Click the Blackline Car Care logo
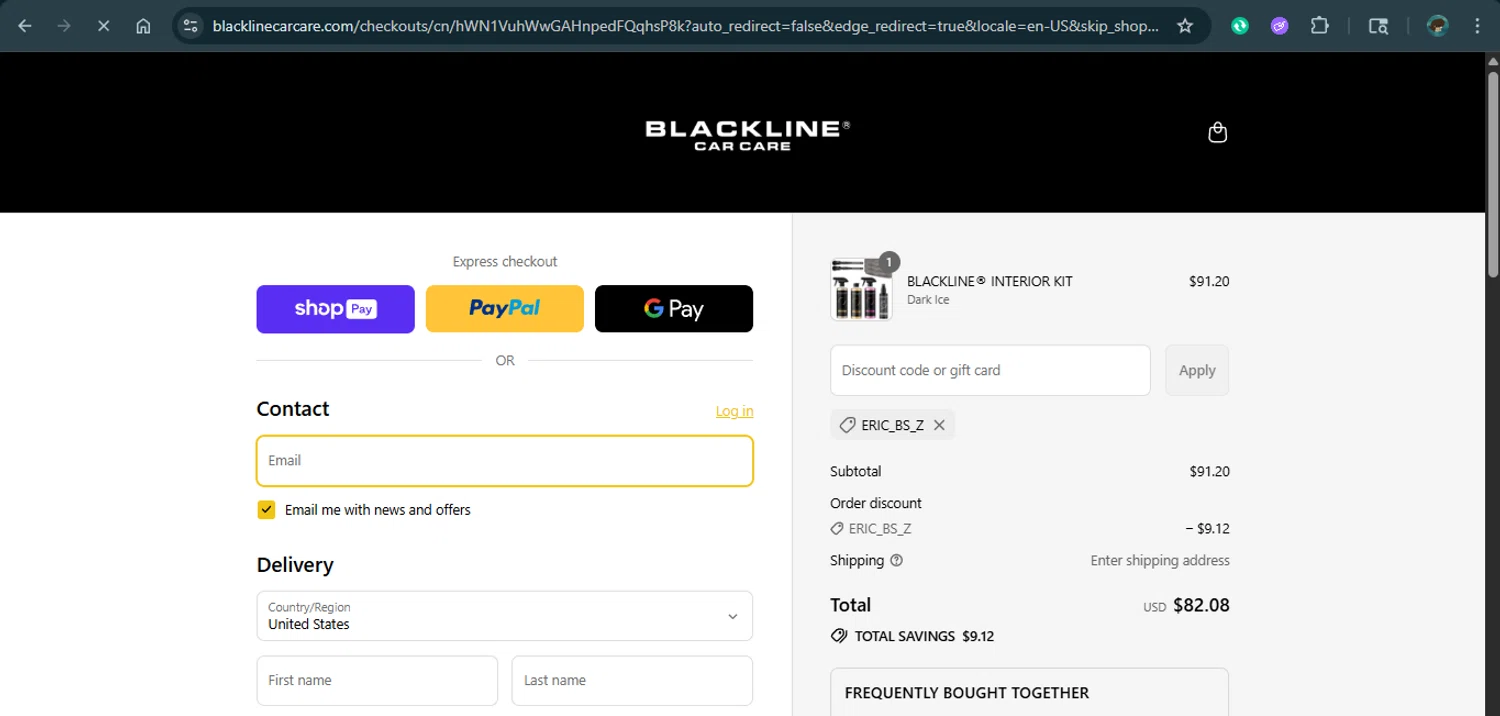 (x=747, y=135)
